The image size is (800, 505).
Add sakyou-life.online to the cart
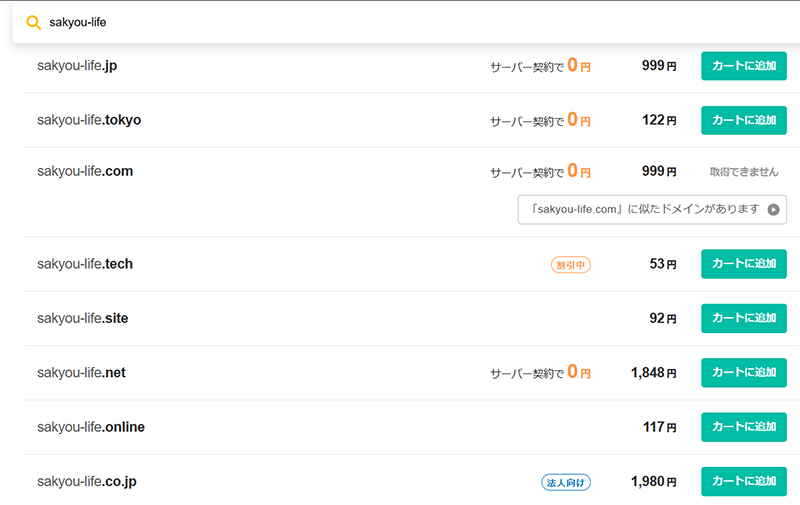click(x=743, y=427)
